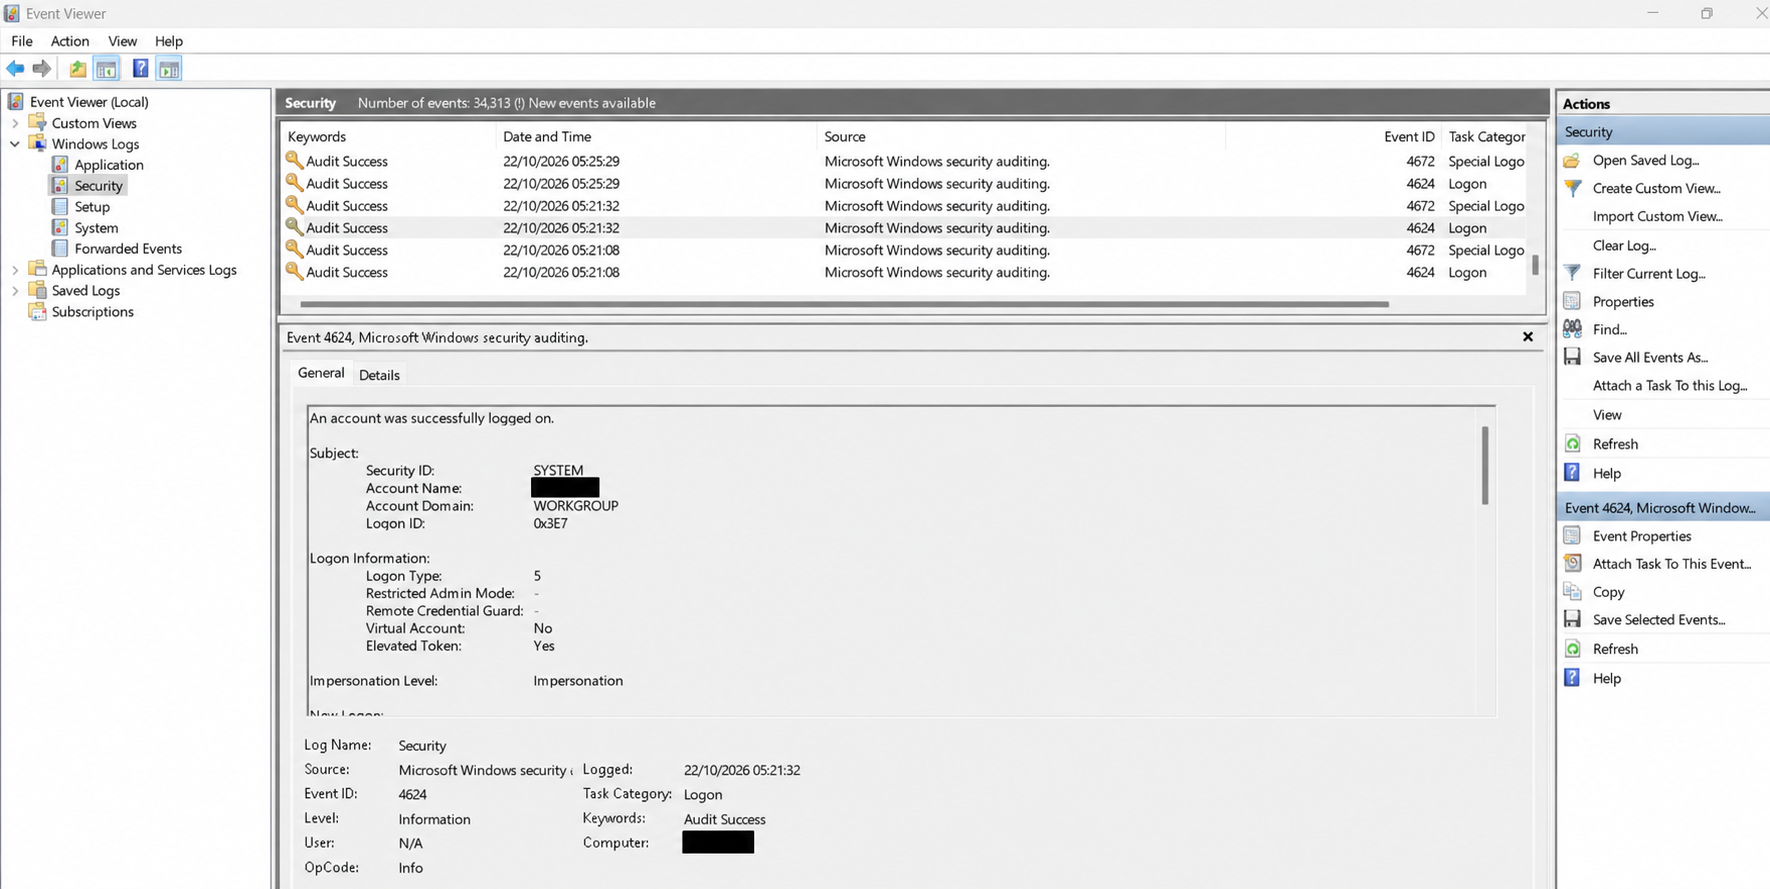Viewport: 1770px width, 889px height.
Task: Click Attach a Task To this Log
Action: click(1670, 385)
